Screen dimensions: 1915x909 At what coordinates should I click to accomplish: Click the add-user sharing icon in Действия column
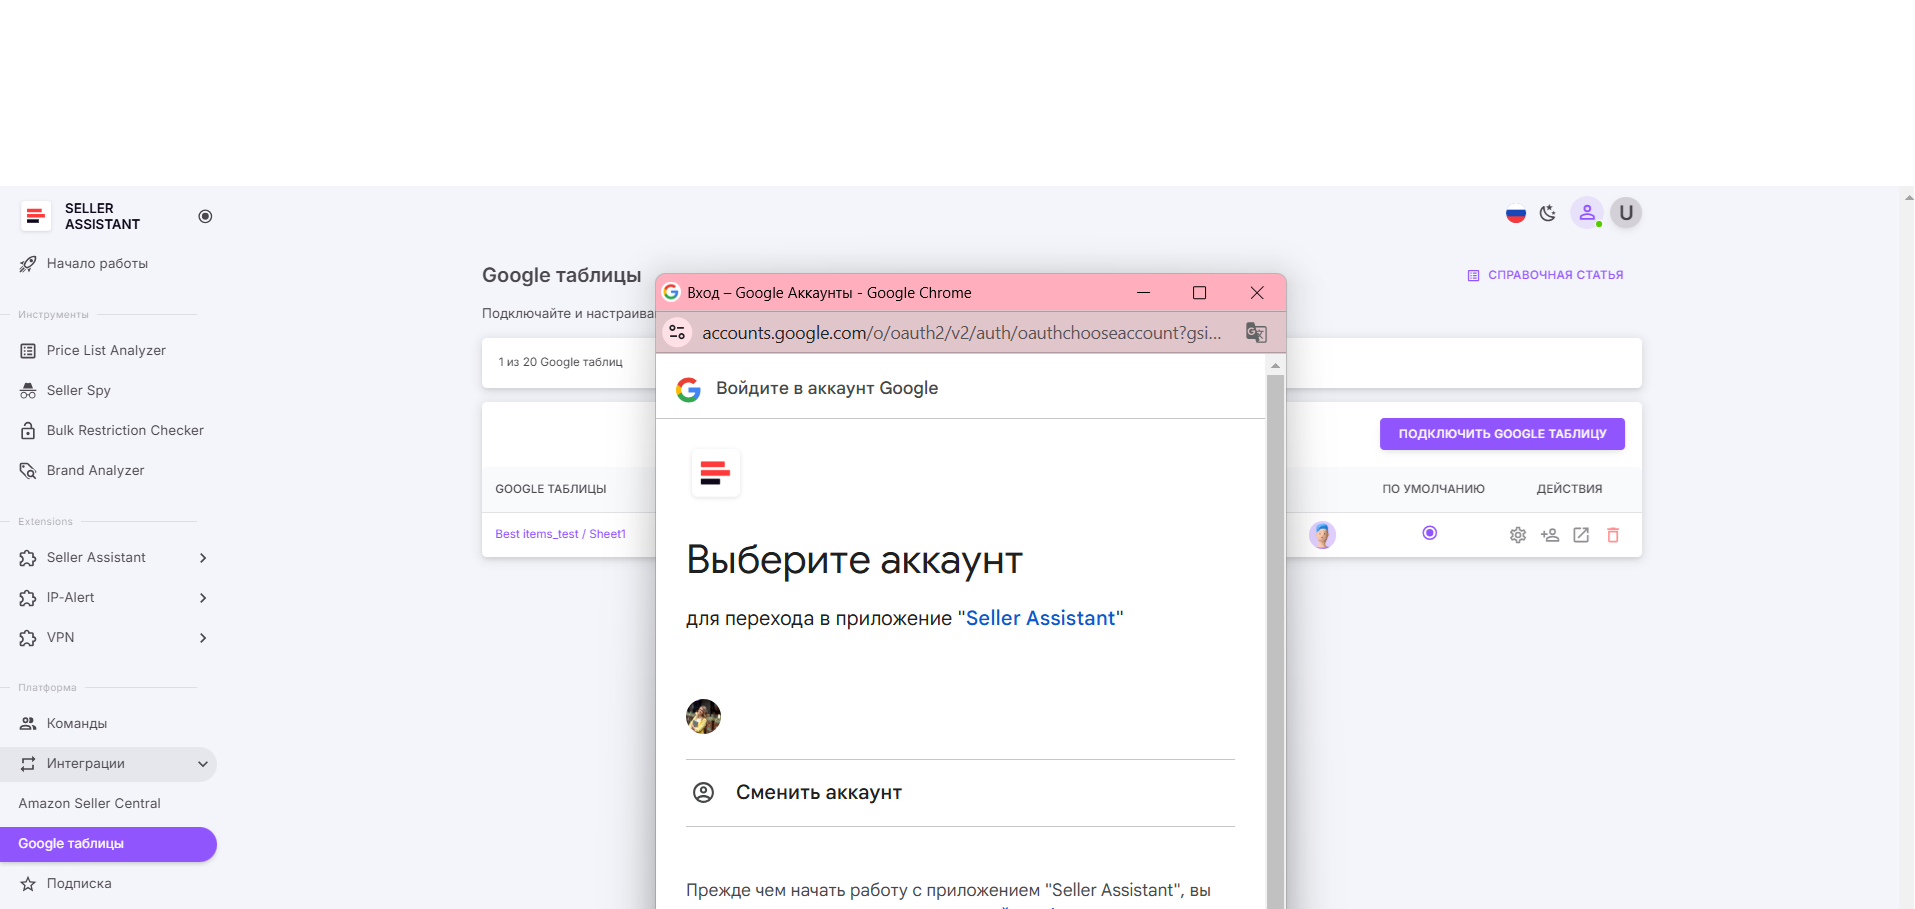click(x=1549, y=535)
